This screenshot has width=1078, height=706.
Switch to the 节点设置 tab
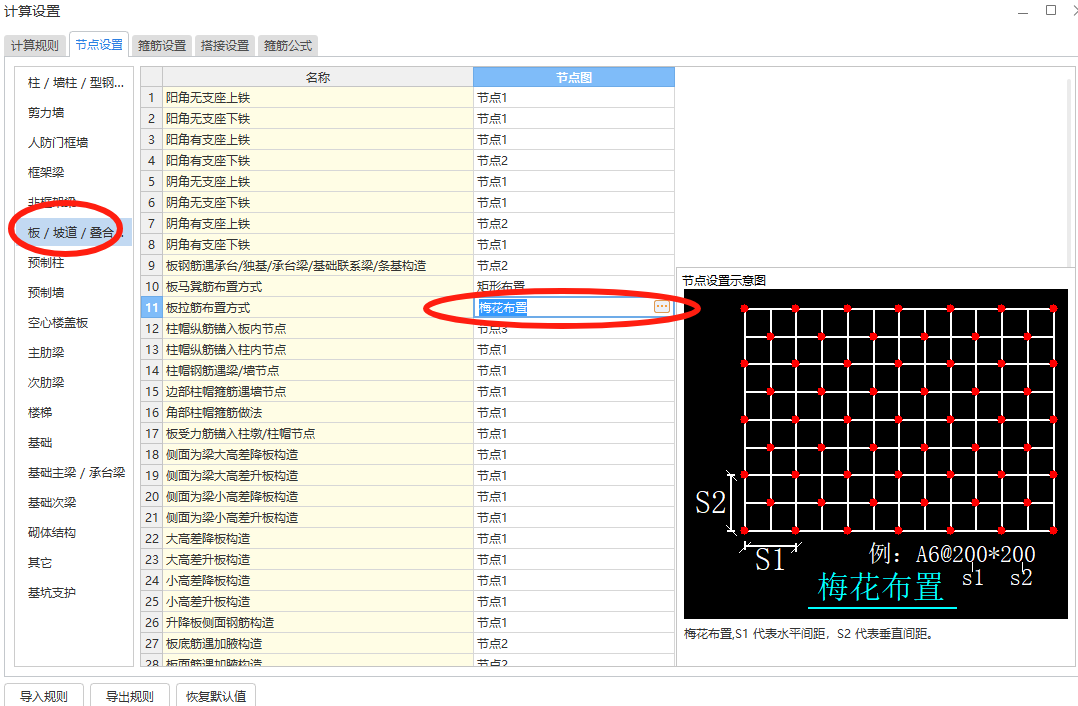[x=99, y=45]
